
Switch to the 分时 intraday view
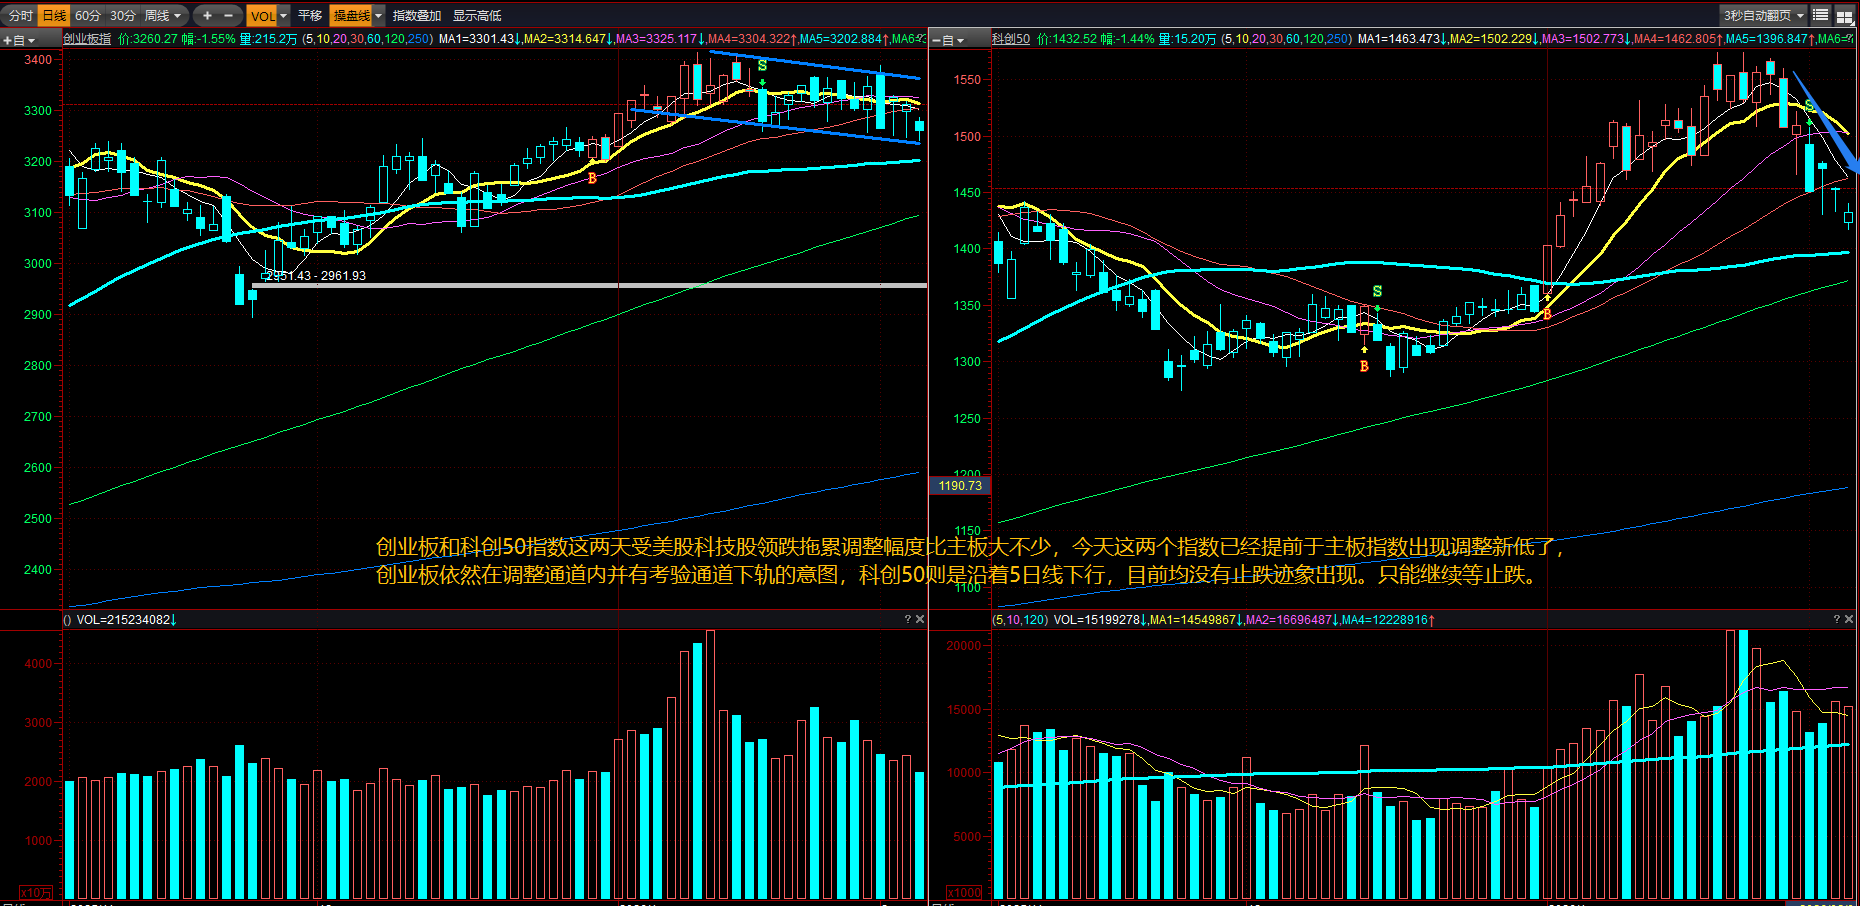coord(20,15)
